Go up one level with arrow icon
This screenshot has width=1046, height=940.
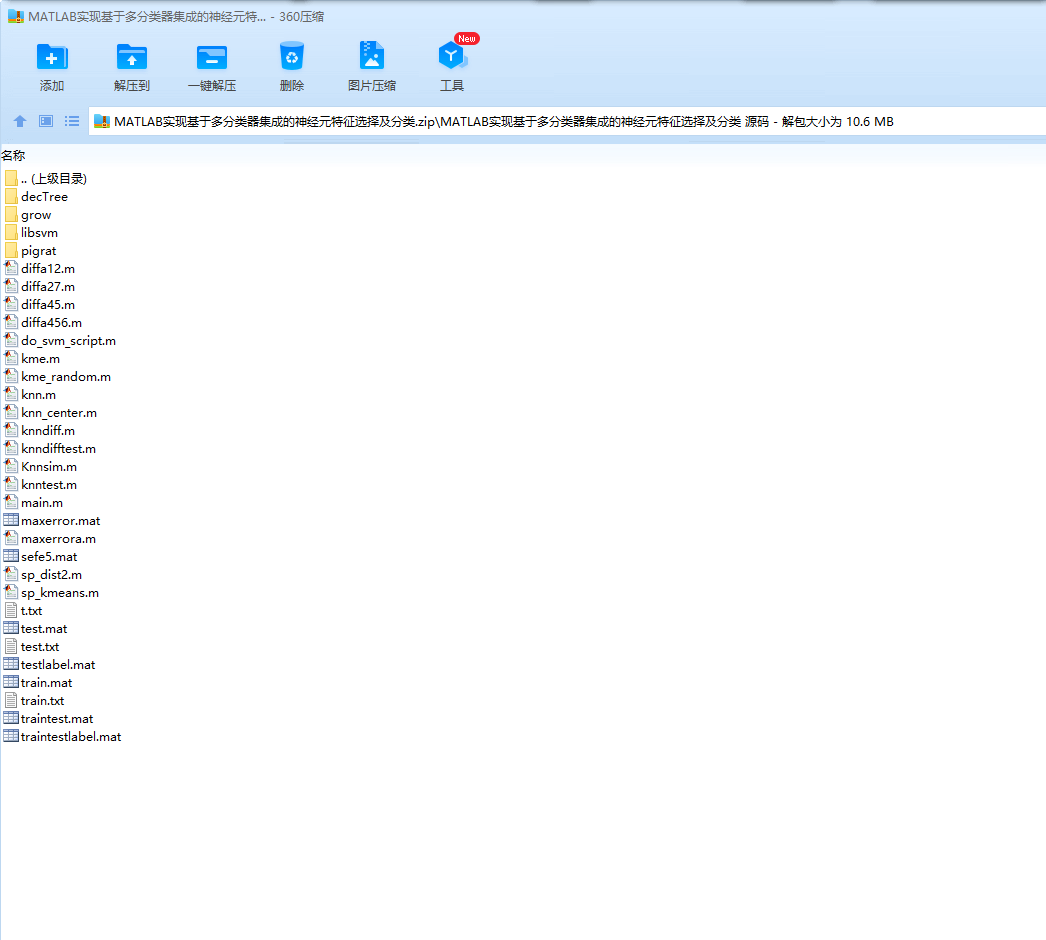20,121
